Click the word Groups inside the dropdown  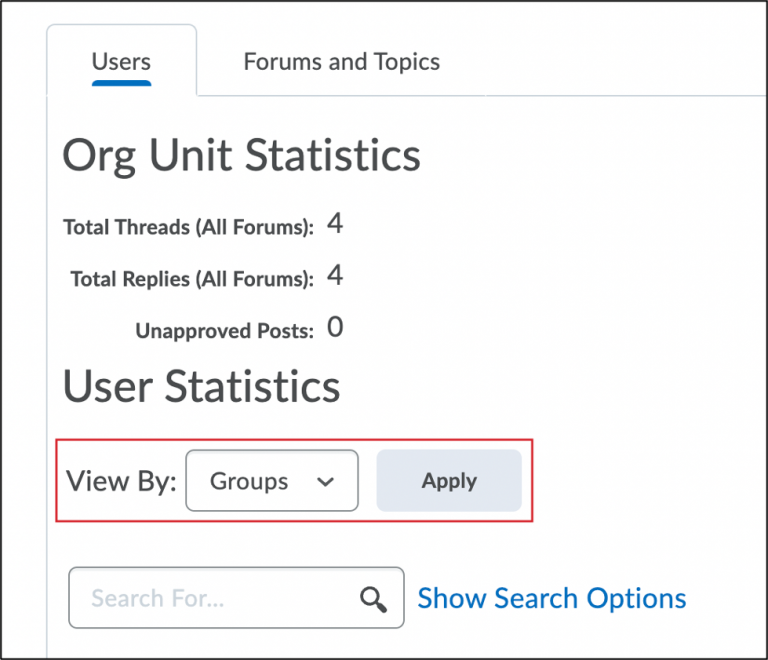pos(249,481)
